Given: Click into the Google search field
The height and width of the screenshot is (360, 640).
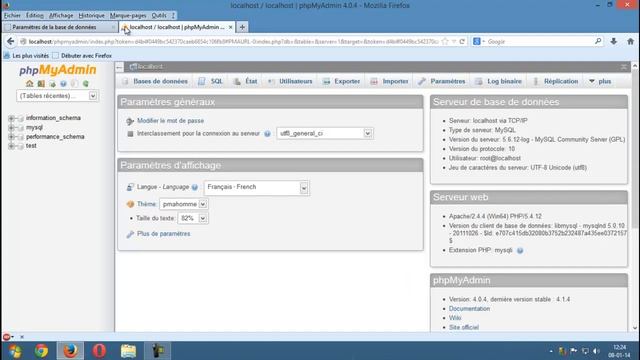Looking at the screenshot, I should coord(539,41).
